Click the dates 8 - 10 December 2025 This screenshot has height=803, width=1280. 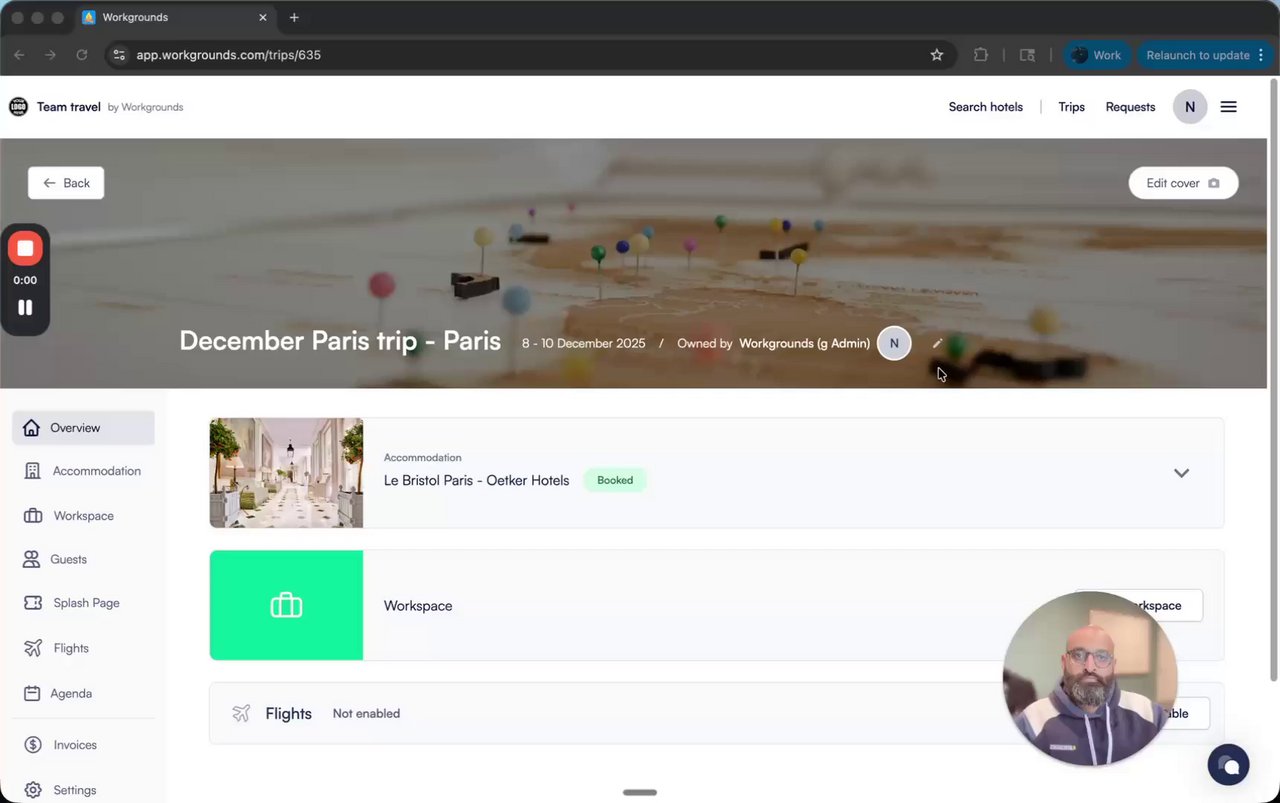(x=583, y=343)
